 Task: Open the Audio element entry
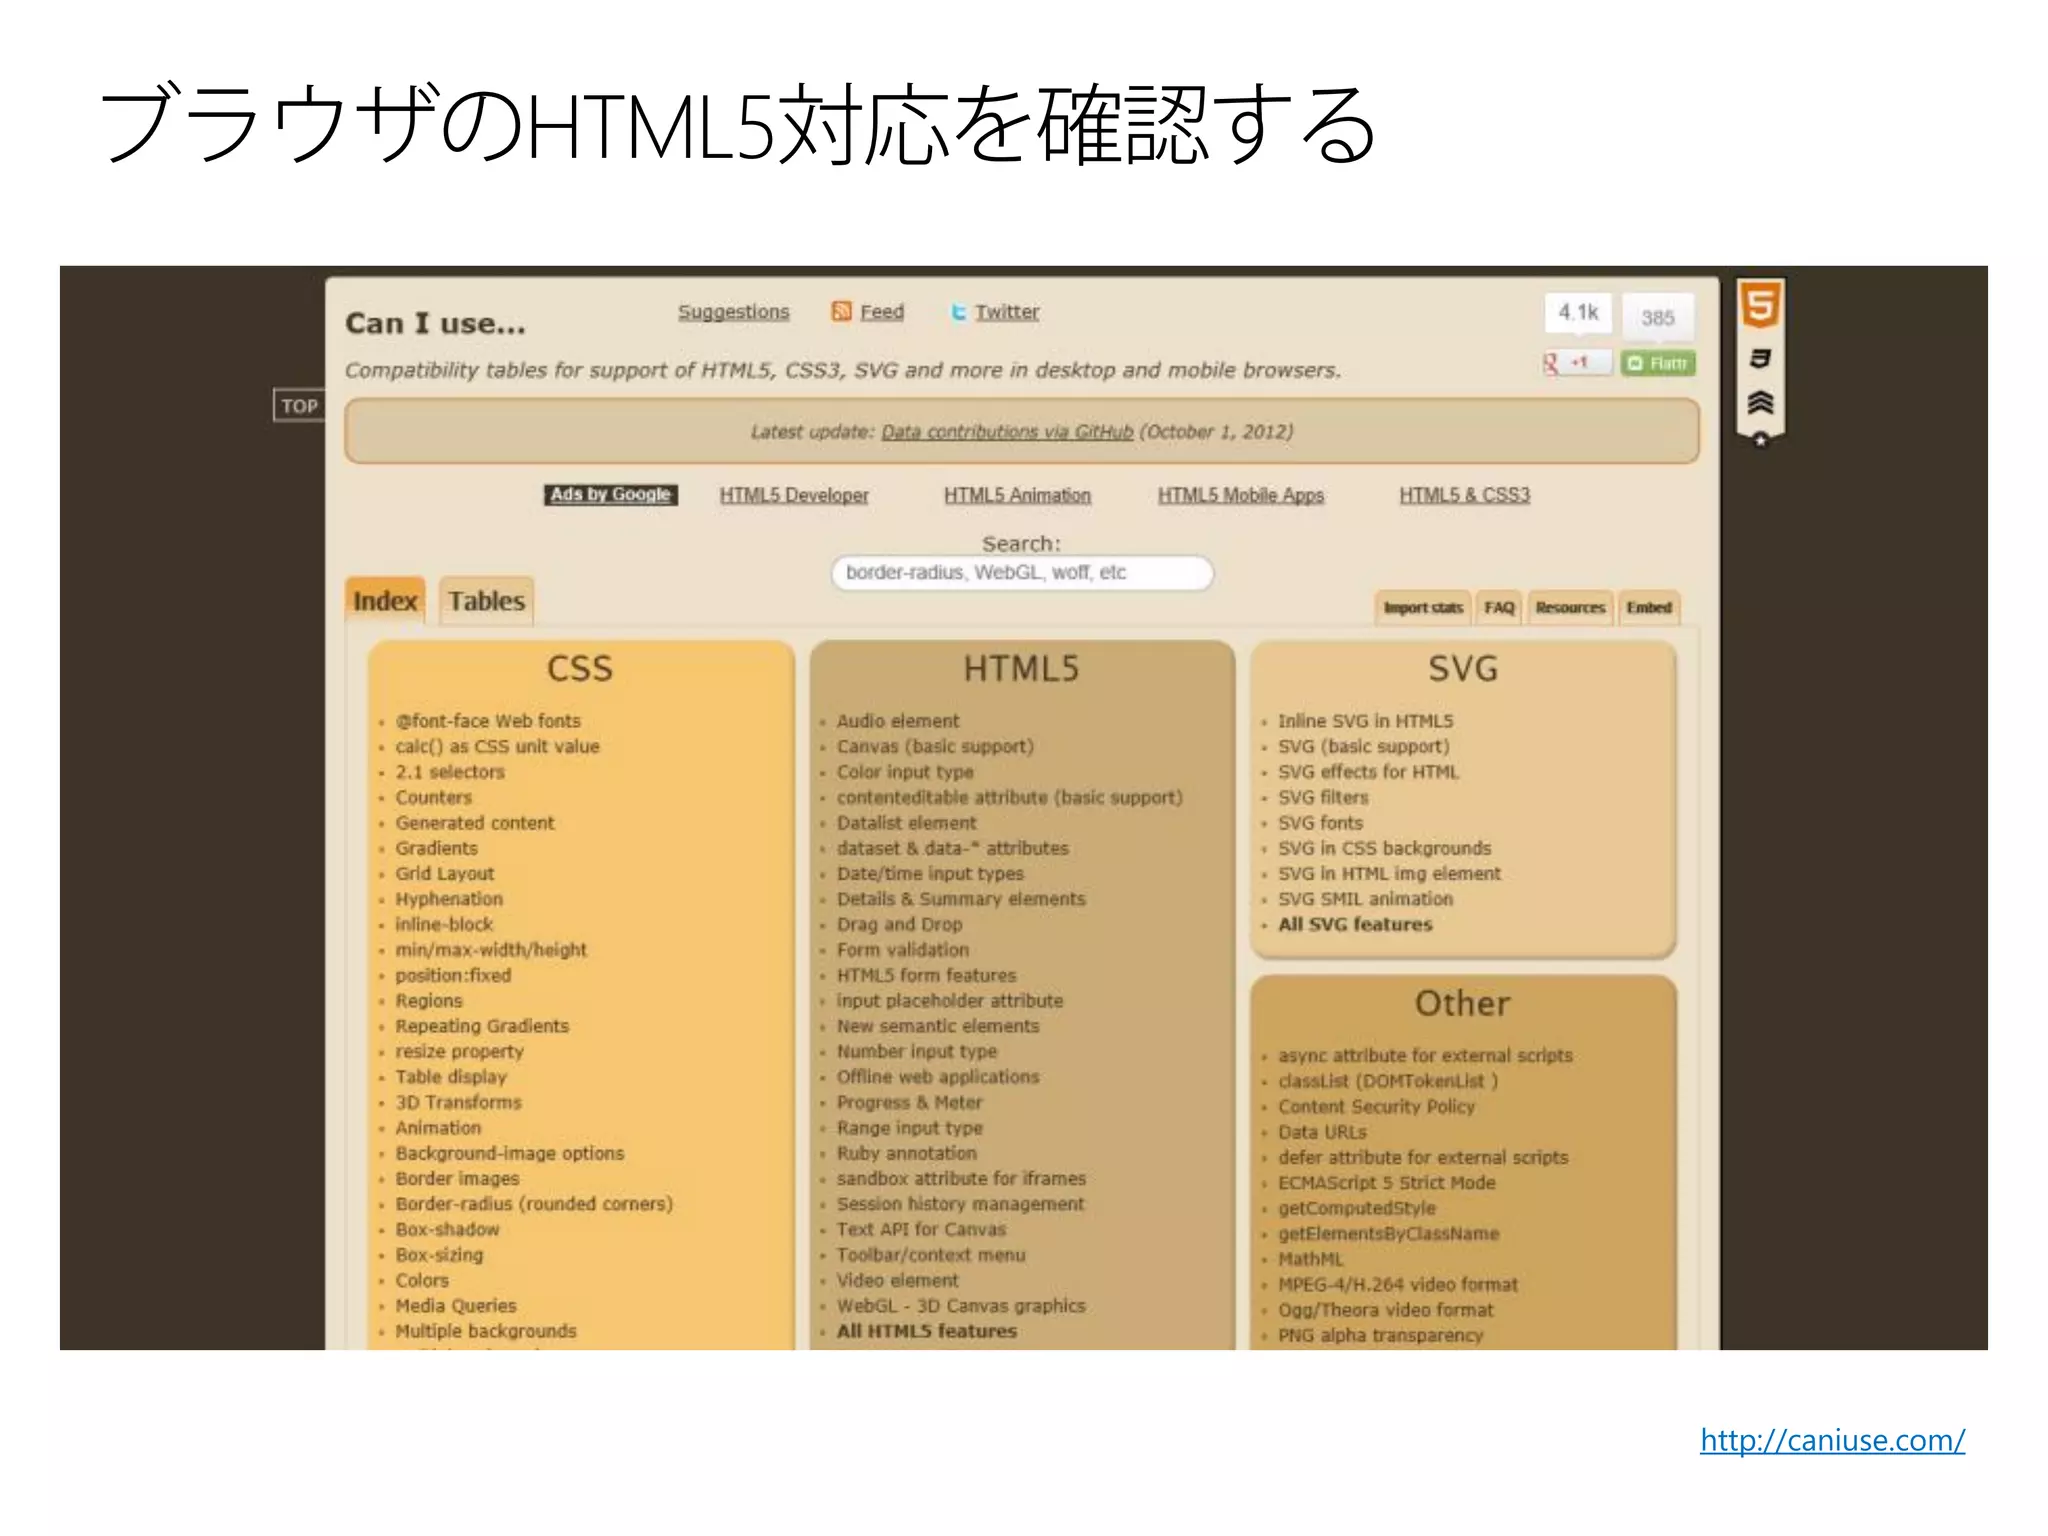898,721
